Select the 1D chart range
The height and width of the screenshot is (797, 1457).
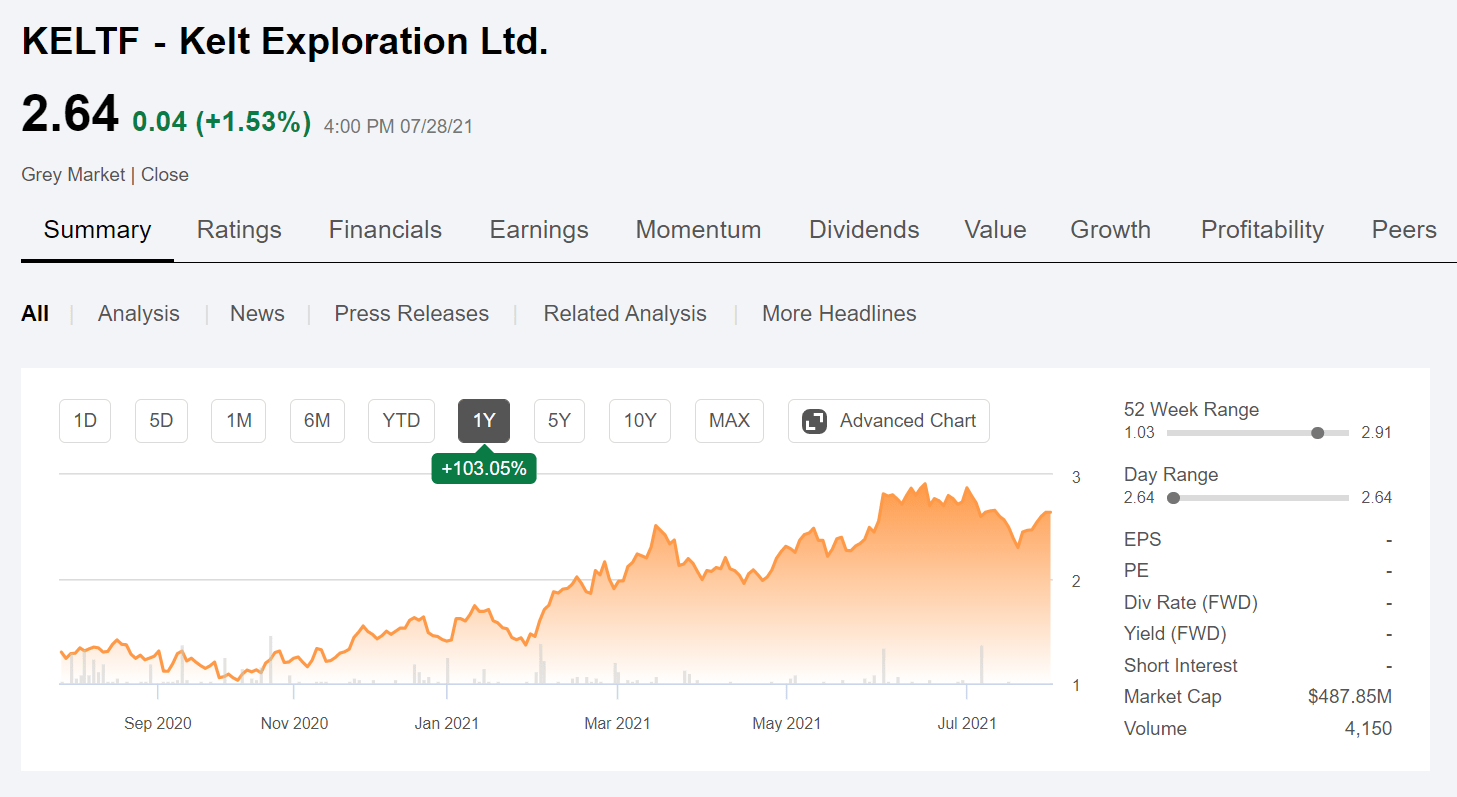[x=84, y=421]
